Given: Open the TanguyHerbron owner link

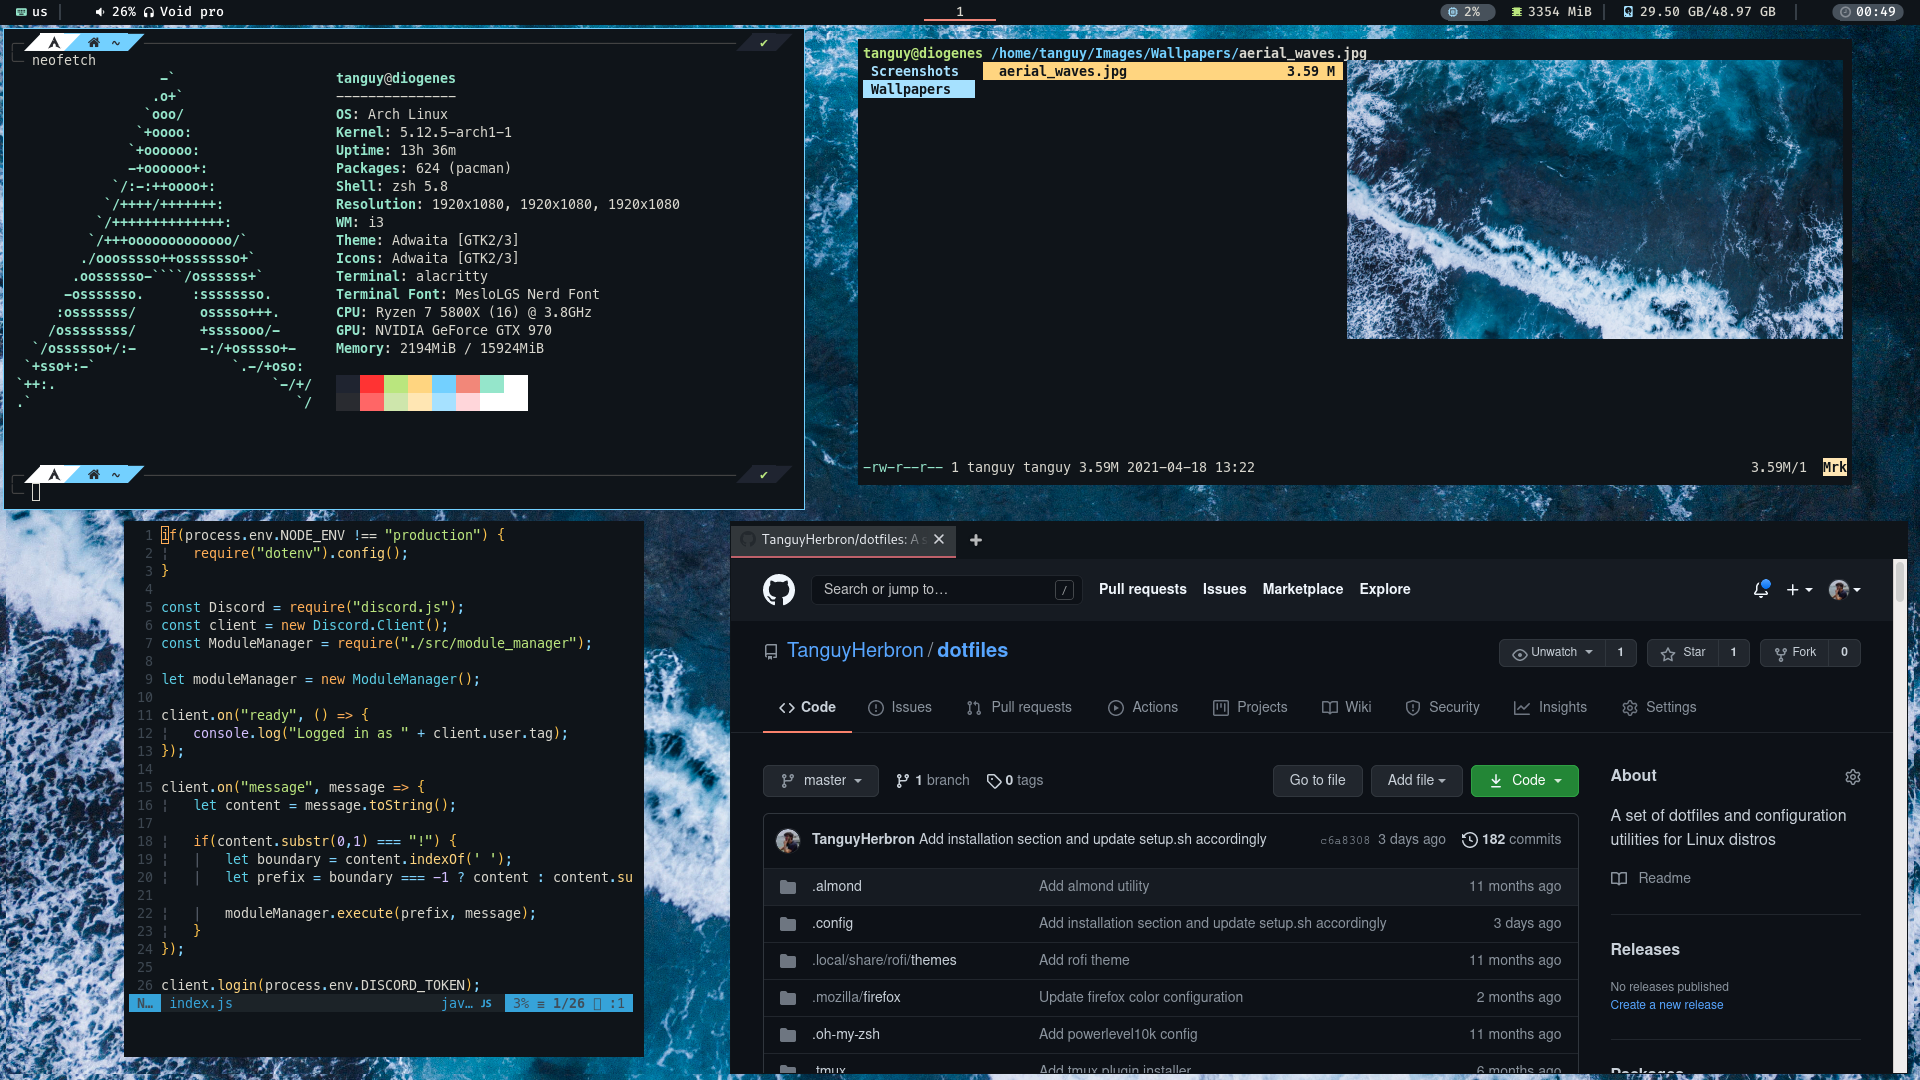Looking at the screenshot, I should [x=855, y=651].
